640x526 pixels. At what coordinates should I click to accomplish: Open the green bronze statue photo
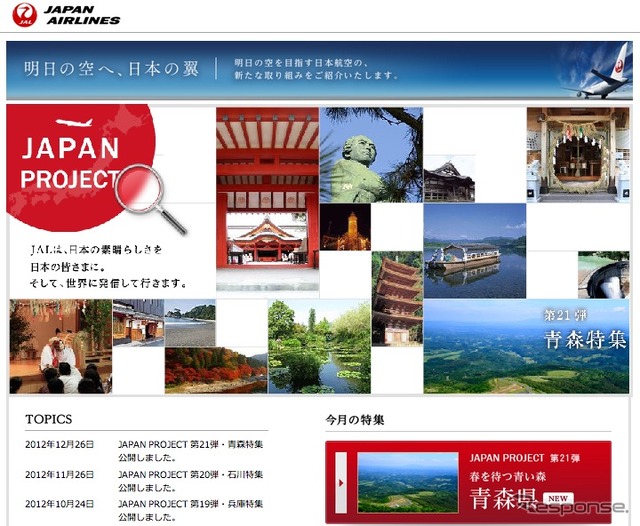click(x=371, y=155)
